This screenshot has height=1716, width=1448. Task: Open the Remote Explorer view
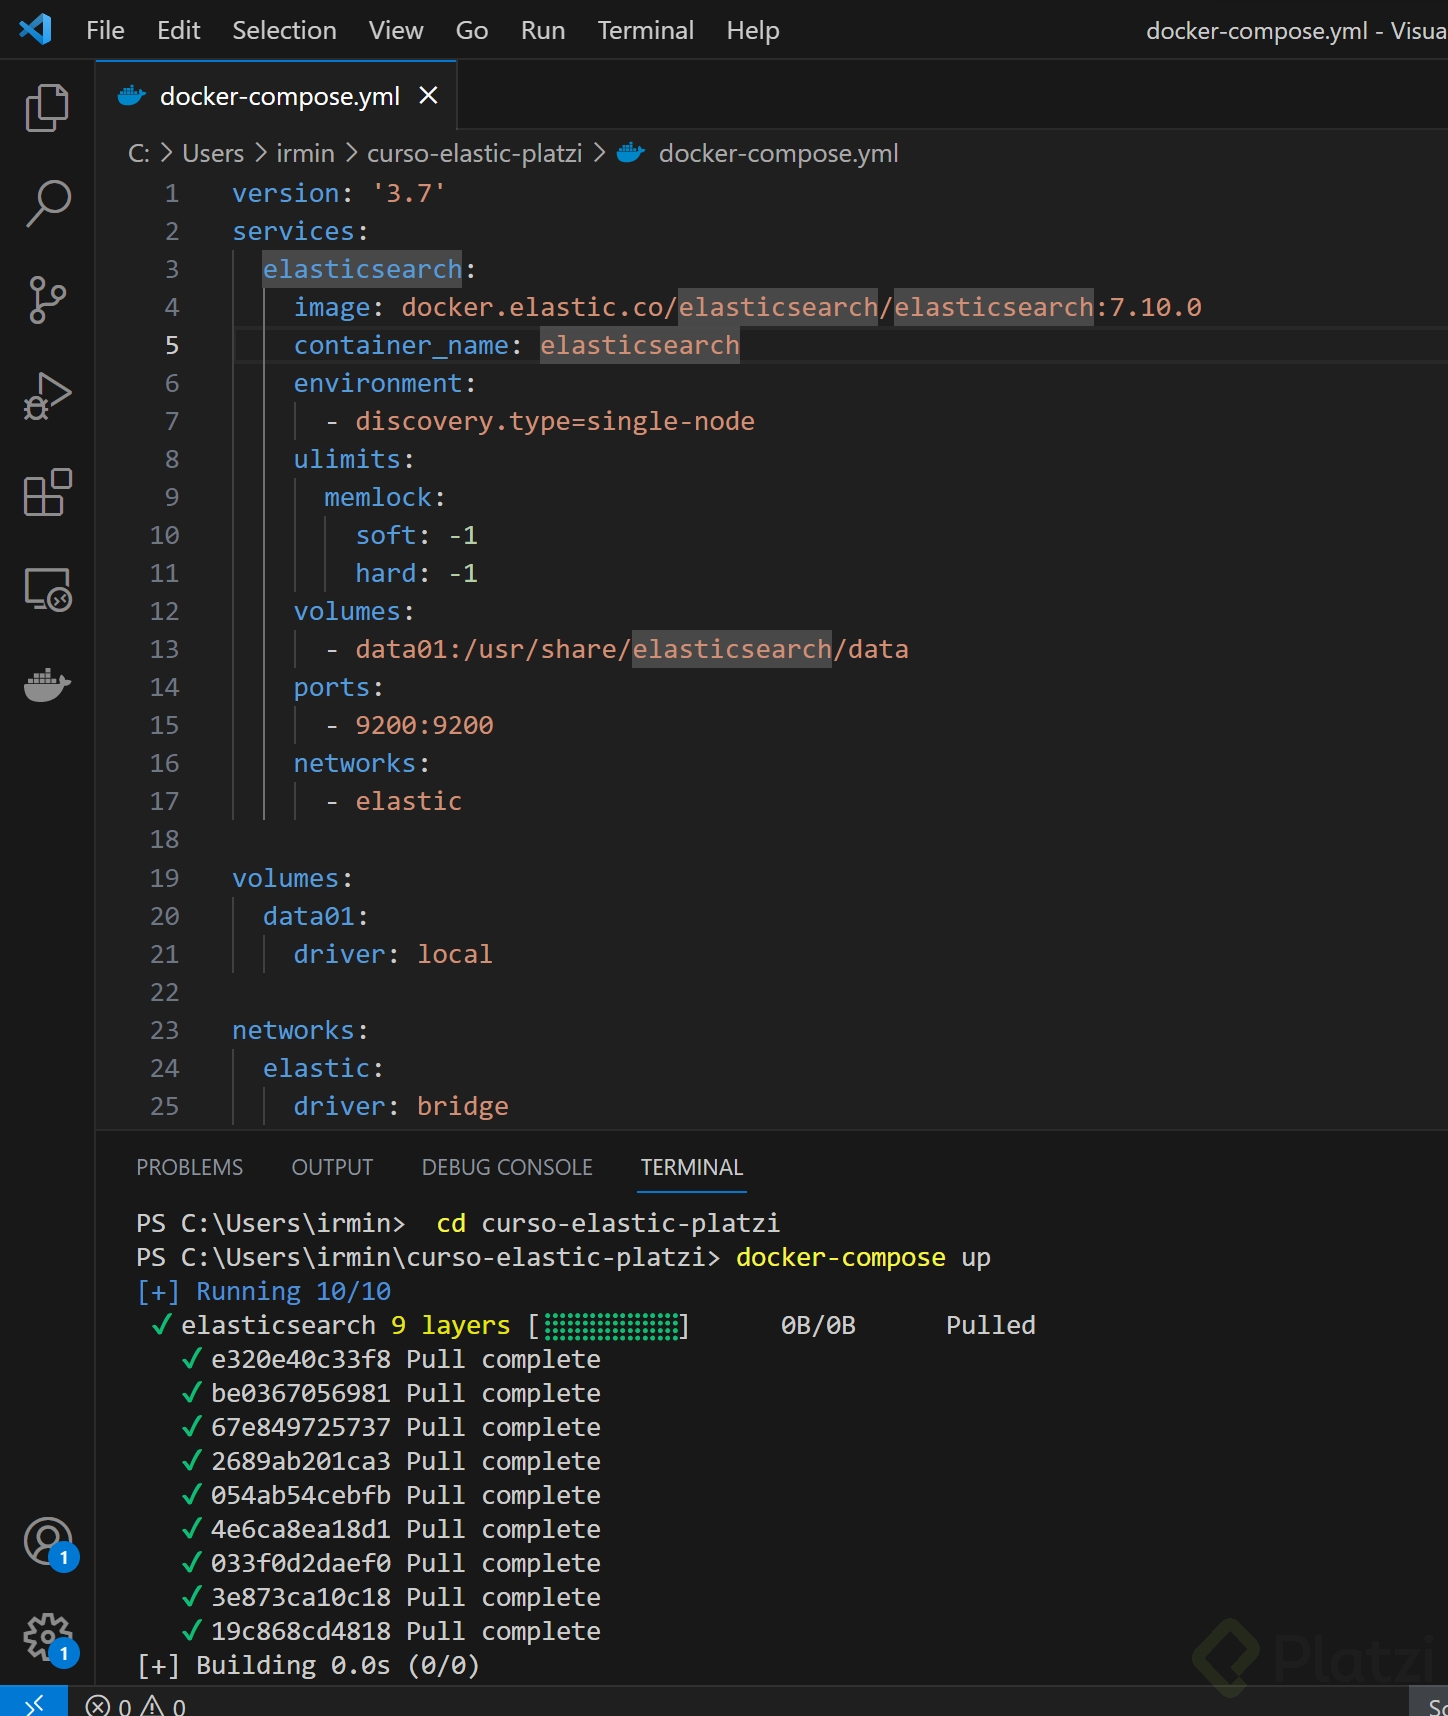pos(47,588)
